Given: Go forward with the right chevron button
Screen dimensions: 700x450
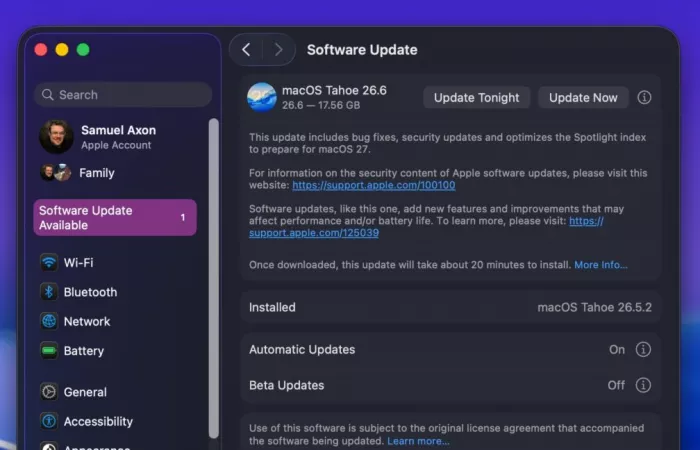Looking at the screenshot, I should [279, 50].
